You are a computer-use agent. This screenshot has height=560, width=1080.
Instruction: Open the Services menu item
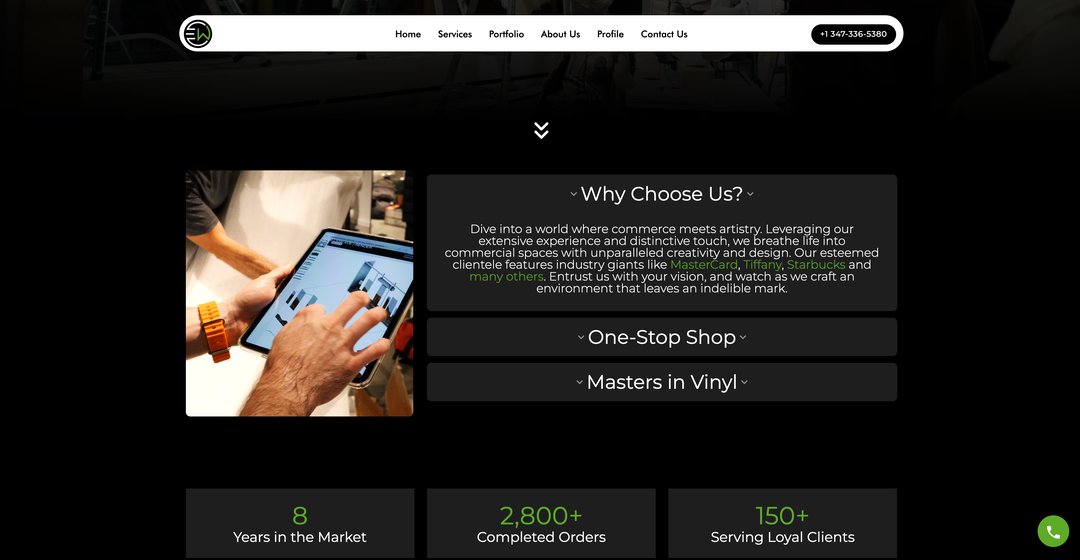(455, 34)
